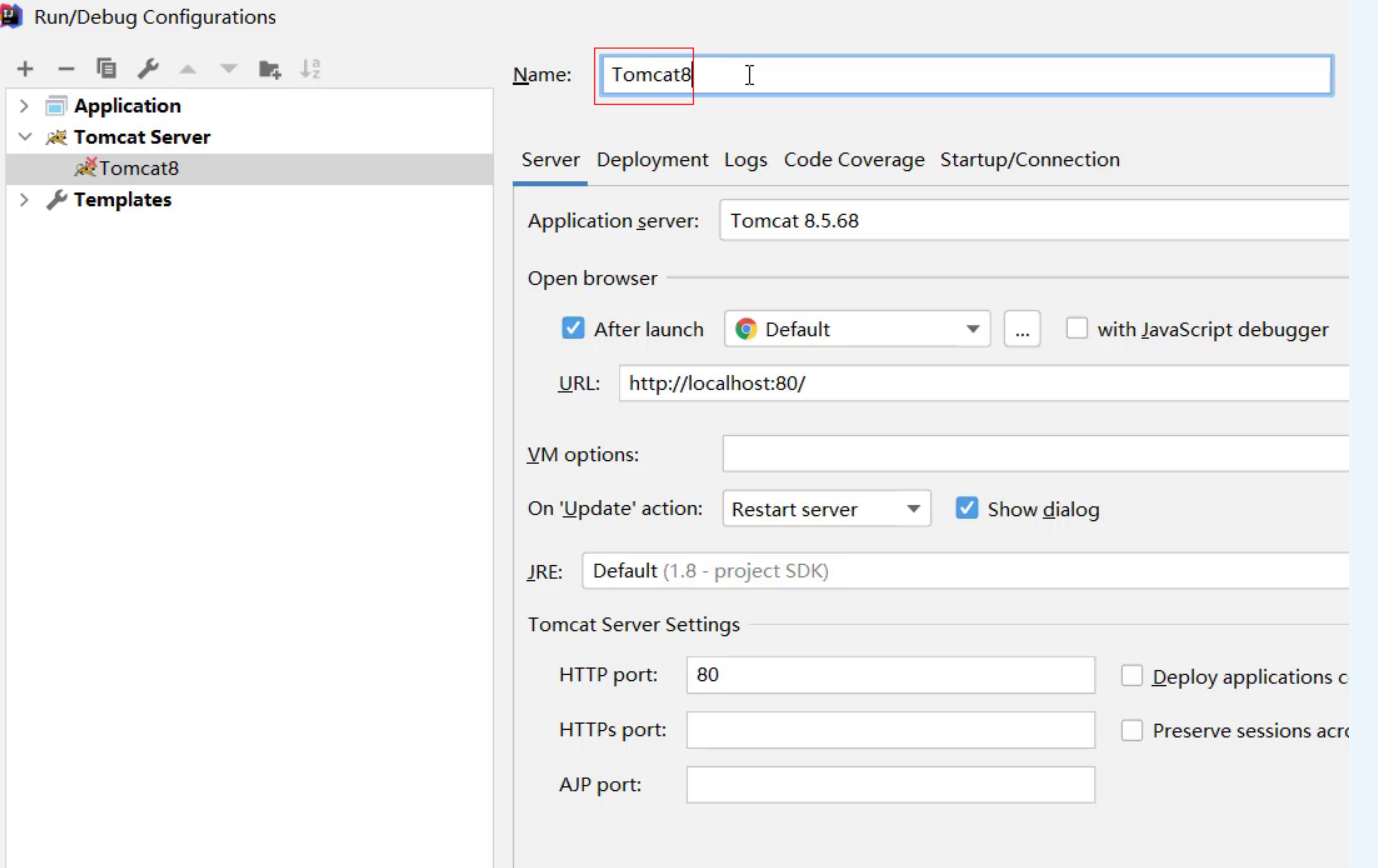Viewport: 1378px width, 868px height.
Task: Select the Tomcat8 configuration in tree
Action: [x=249, y=168]
